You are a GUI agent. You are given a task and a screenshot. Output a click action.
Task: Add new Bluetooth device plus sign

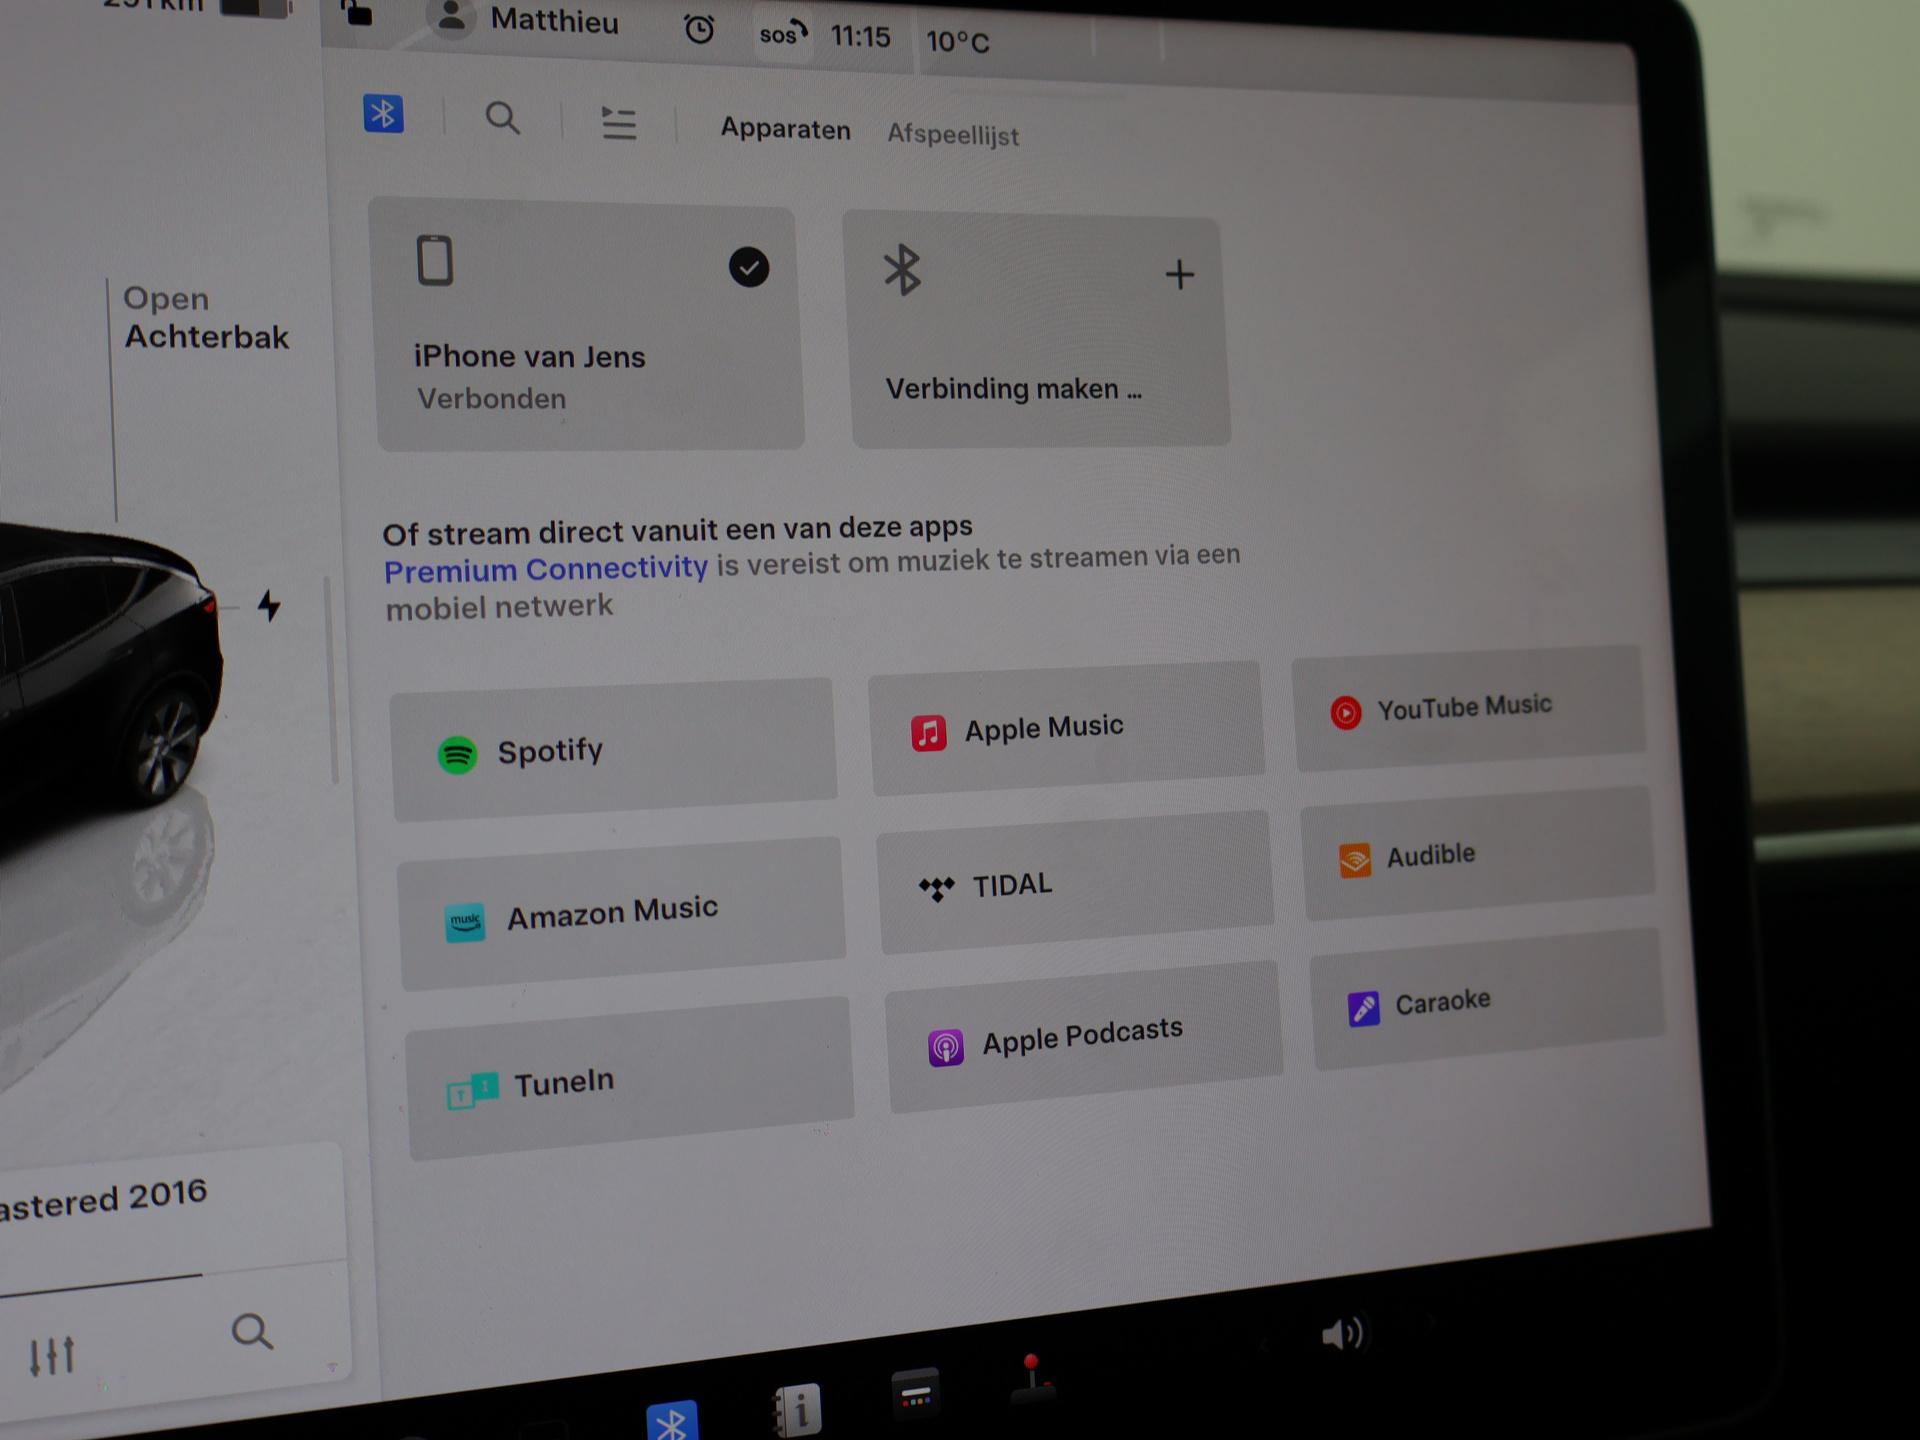1180,274
